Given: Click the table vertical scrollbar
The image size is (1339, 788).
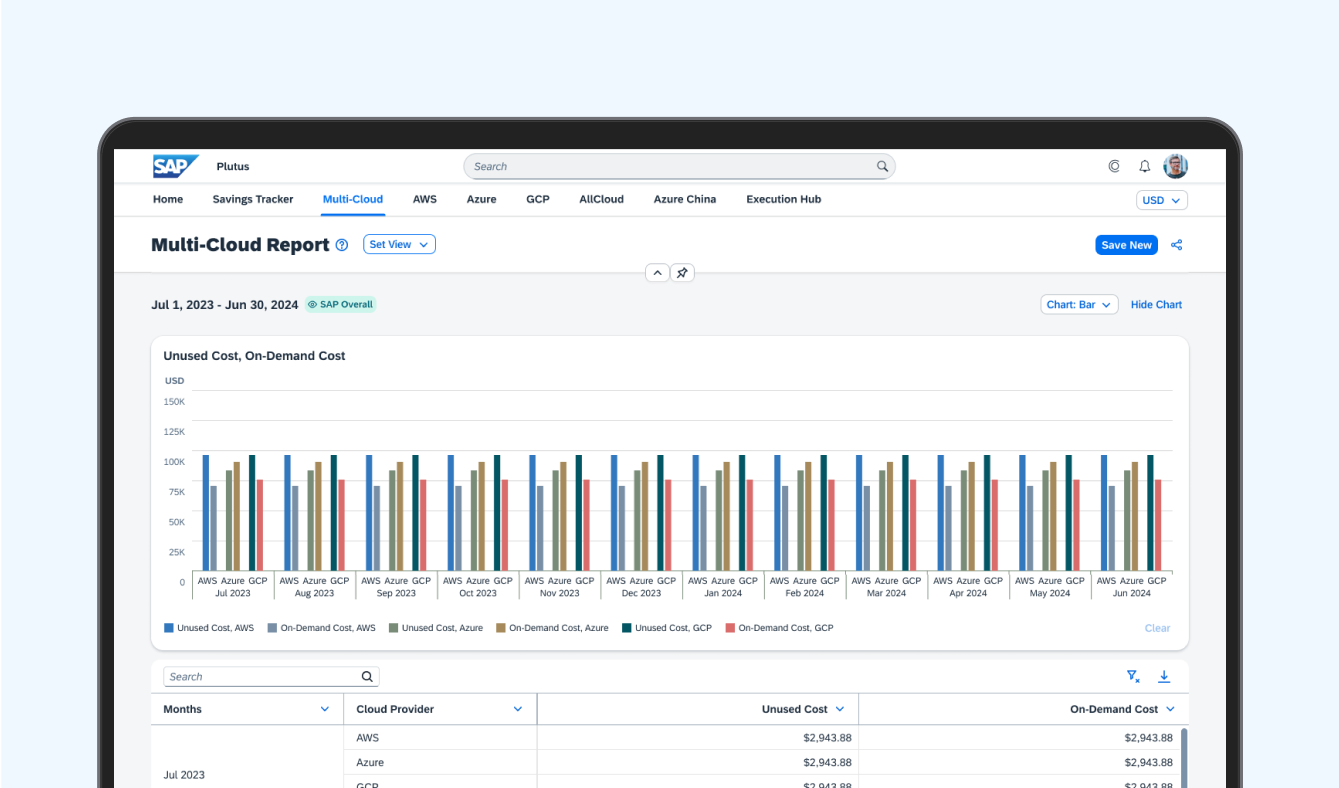Looking at the screenshot, I should point(1184,758).
